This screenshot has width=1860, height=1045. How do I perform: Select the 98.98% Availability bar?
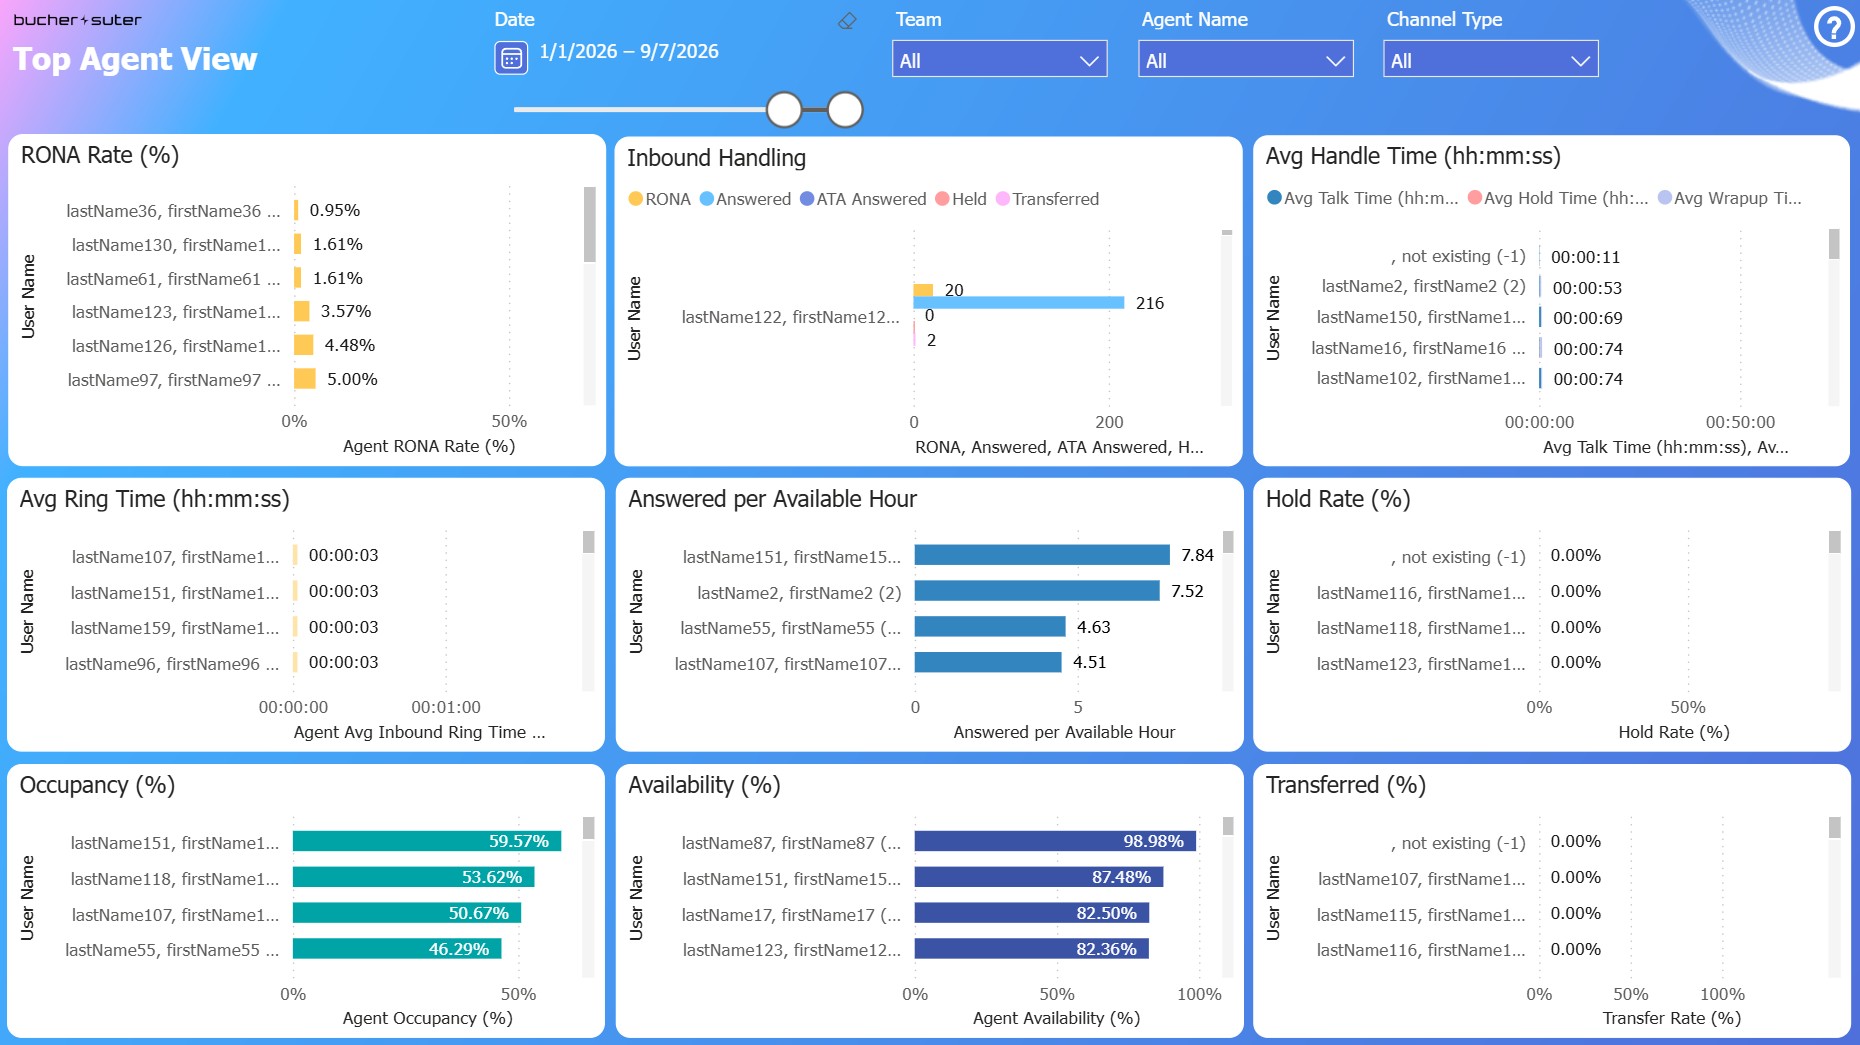pyautogui.click(x=1055, y=842)
